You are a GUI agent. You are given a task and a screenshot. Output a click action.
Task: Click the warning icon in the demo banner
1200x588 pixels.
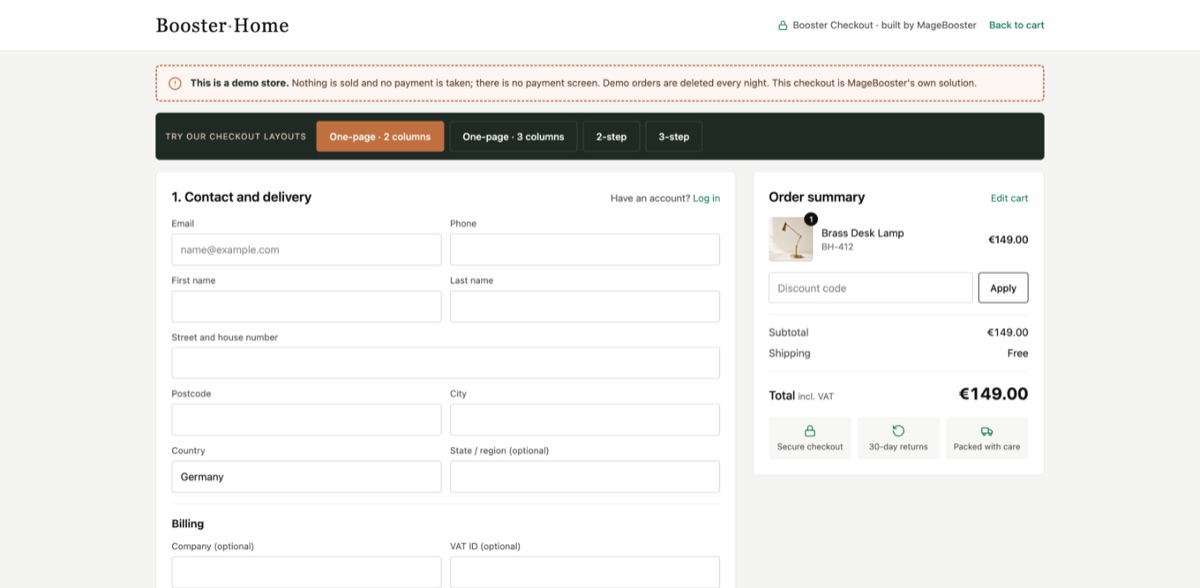point(175,83)
